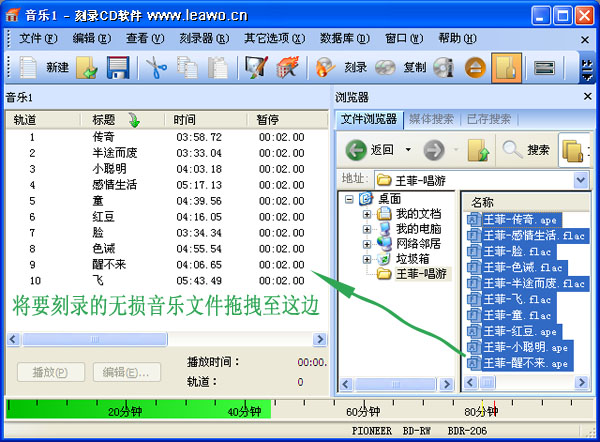Screen dimensions: 600x442
Task: Go back with green arrow in browser
Action: [356, 150]
